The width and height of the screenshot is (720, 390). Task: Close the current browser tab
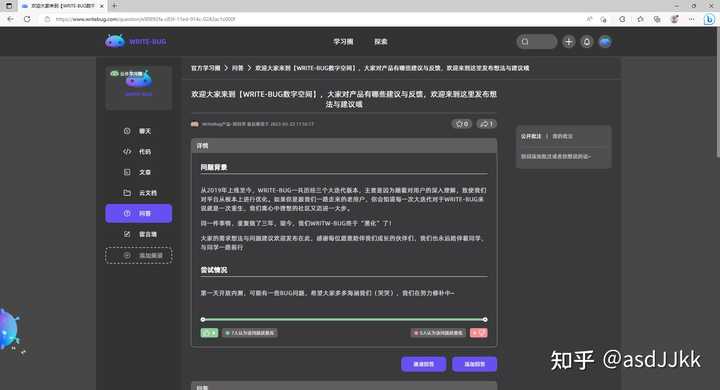[101, 6]
